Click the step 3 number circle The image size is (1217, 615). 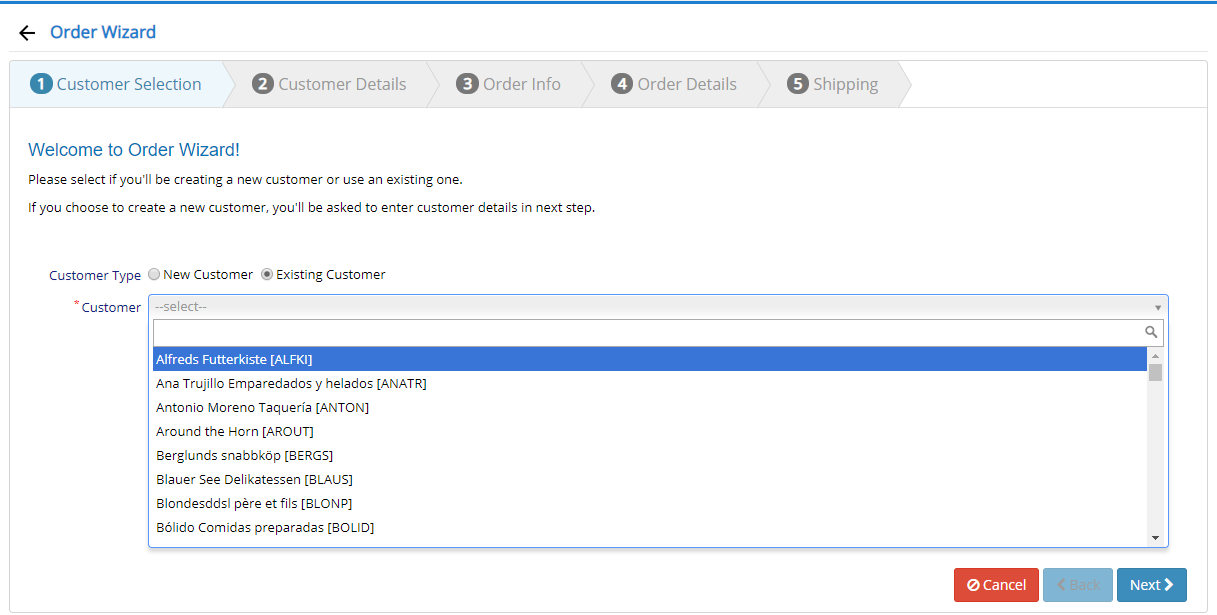pyautogui.click(x=467, y=84)
